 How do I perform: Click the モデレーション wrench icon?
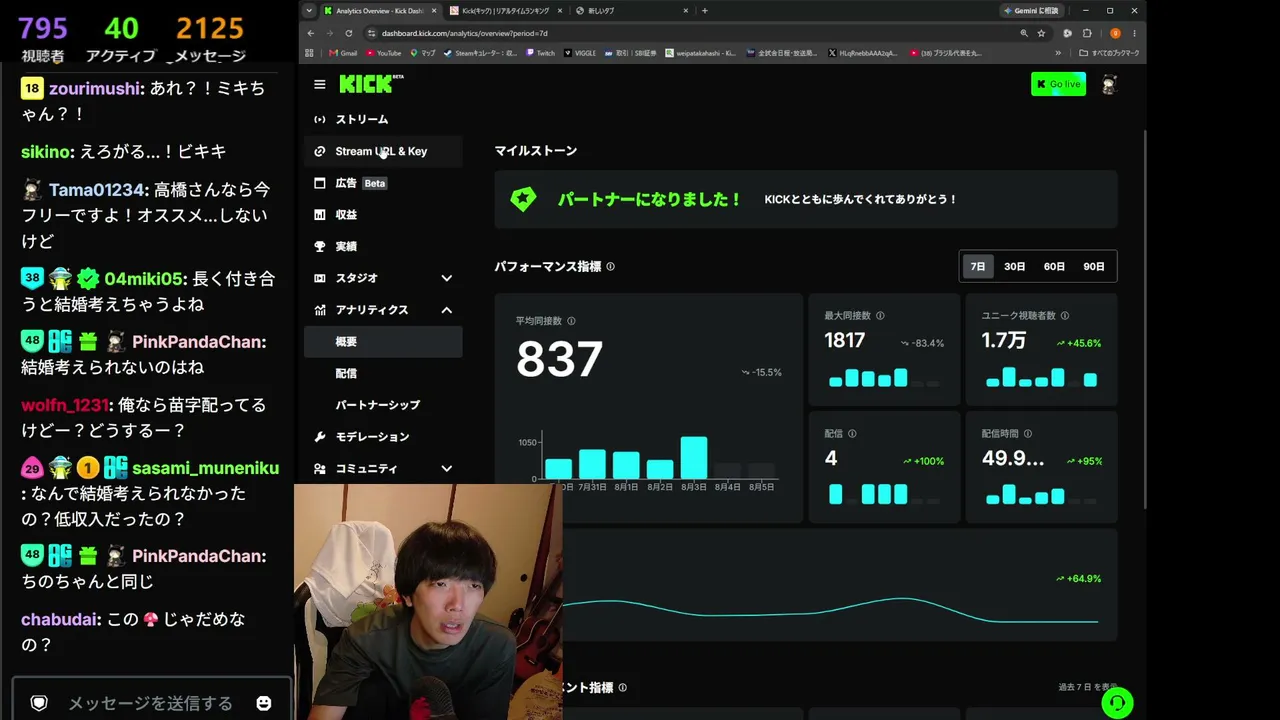[x=320, y=437]
